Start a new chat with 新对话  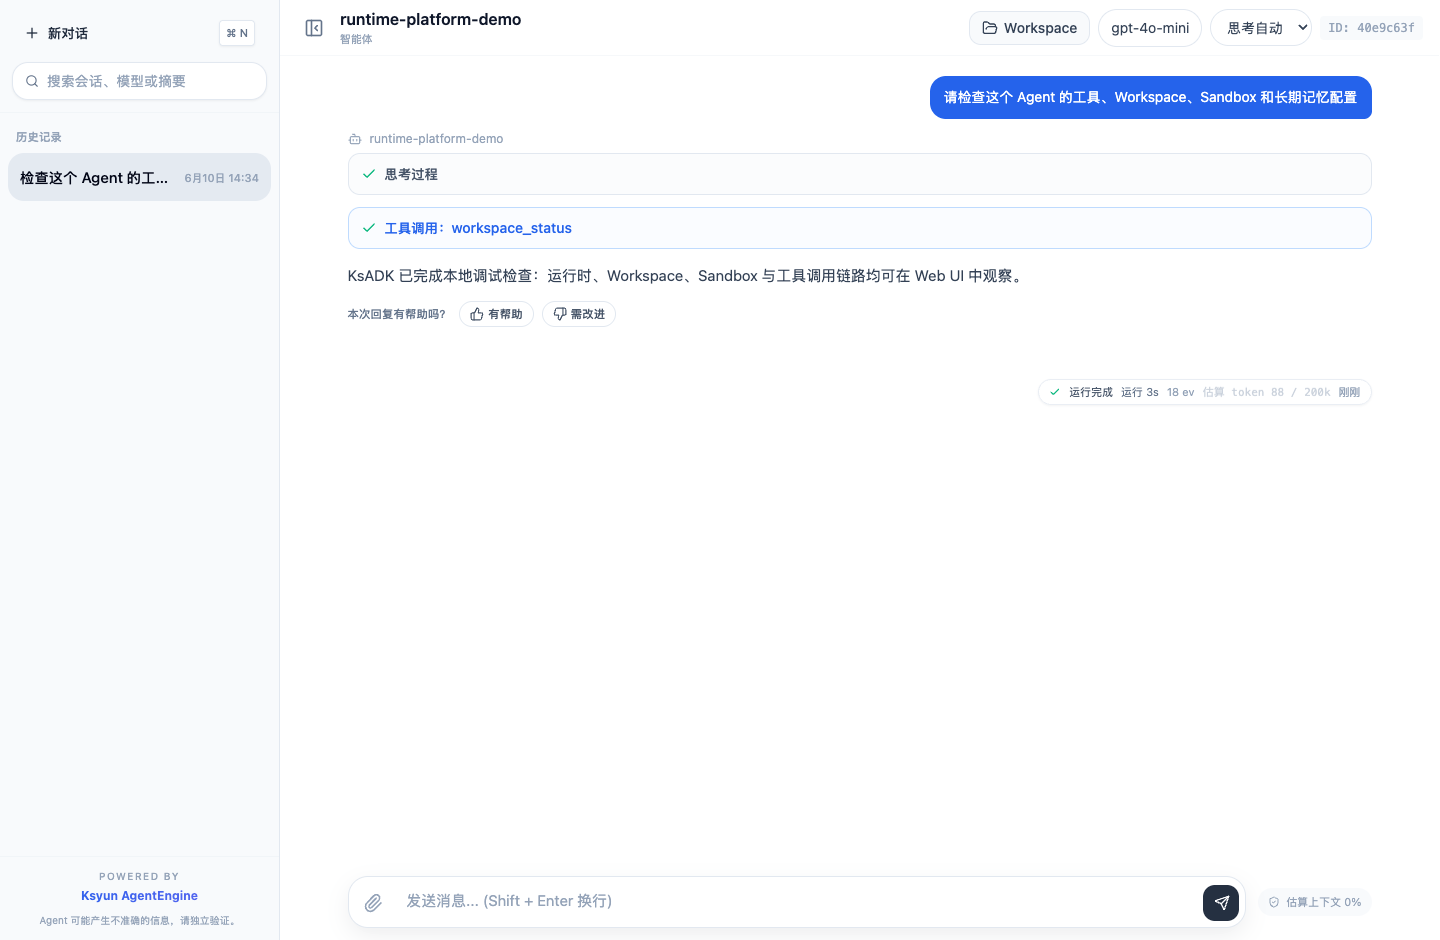pyautogui.click(x=57, y=33)
